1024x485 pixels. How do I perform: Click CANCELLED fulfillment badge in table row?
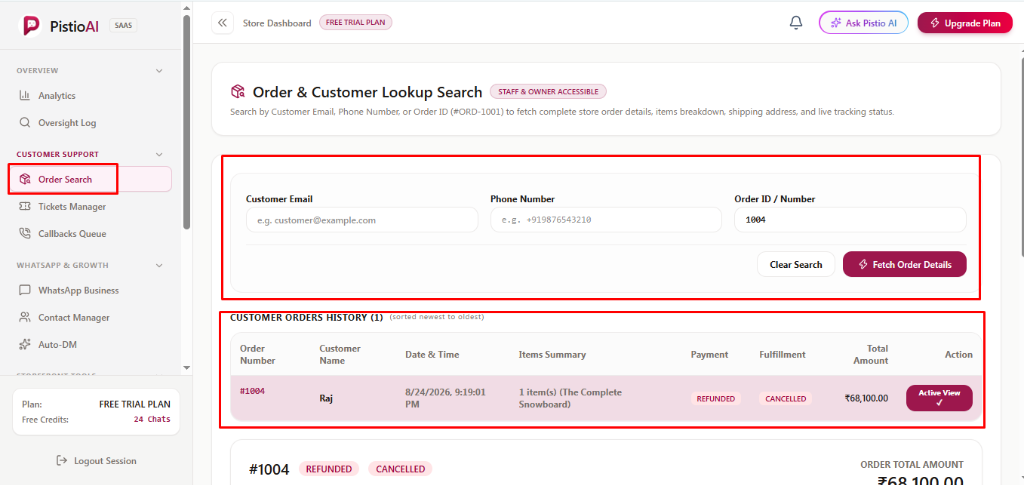pyautogui.click(x=785, y=398)
